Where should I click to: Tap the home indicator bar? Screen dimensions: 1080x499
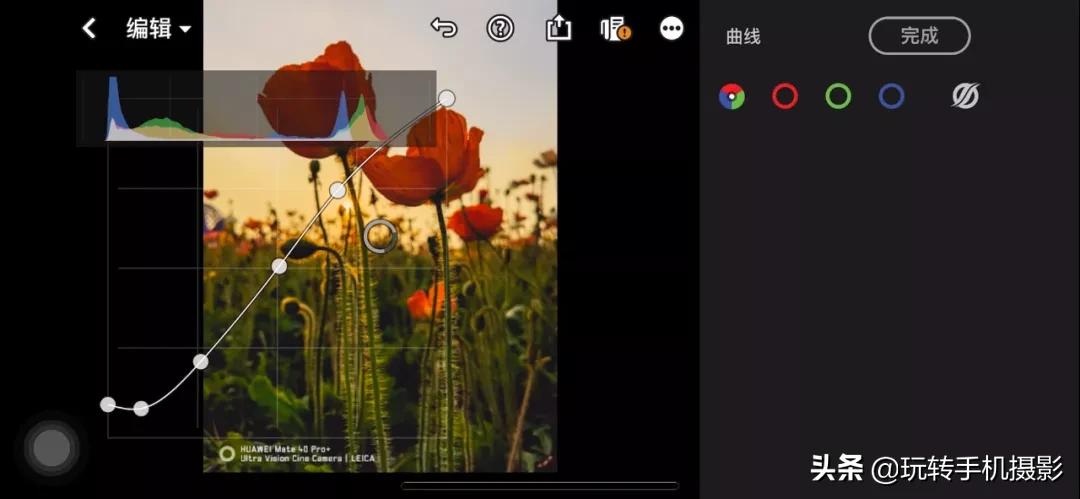pyautogui.click(x=540, y=486)
